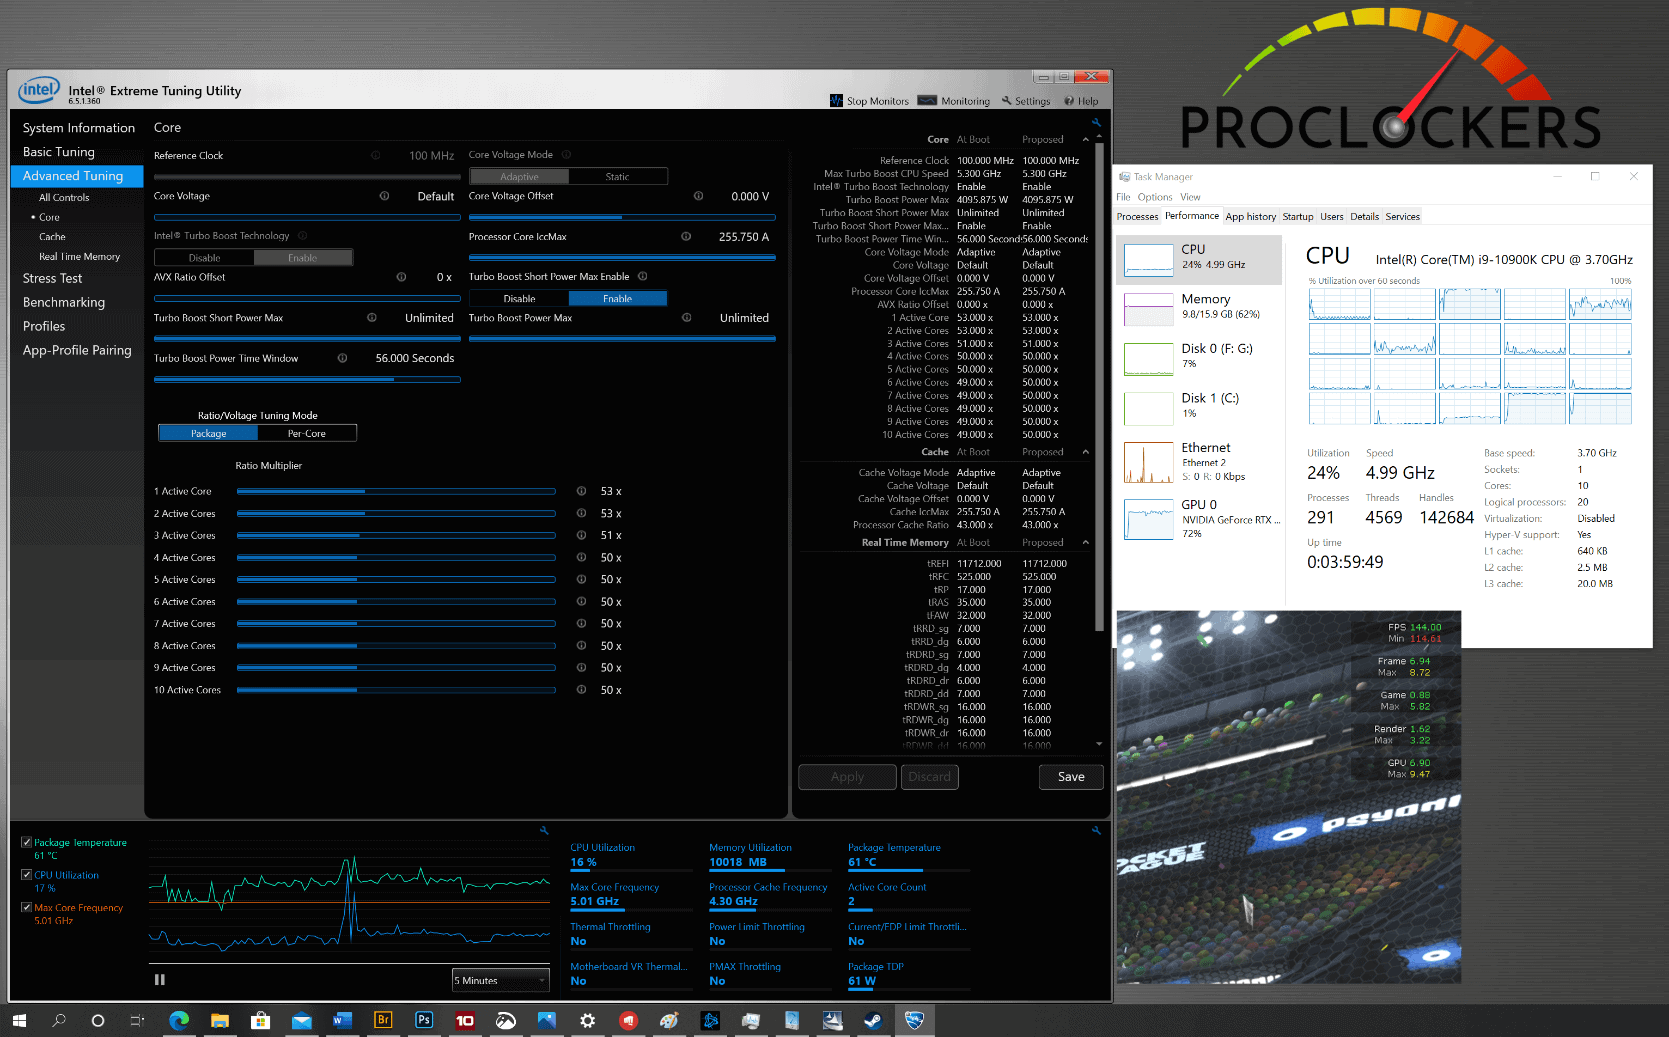Click Core Voltage Offset info icon
The height and width of the screenshot is (1037, 1669).
[698, 196]
